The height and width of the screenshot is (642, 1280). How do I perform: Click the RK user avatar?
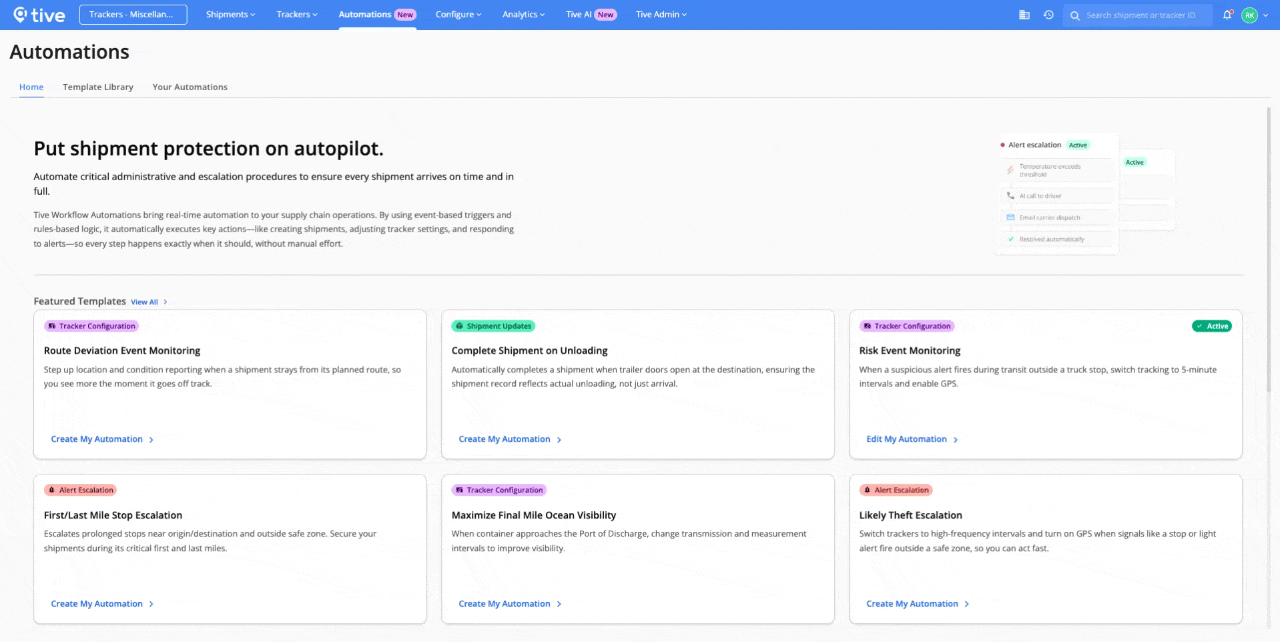(1249, 15)
